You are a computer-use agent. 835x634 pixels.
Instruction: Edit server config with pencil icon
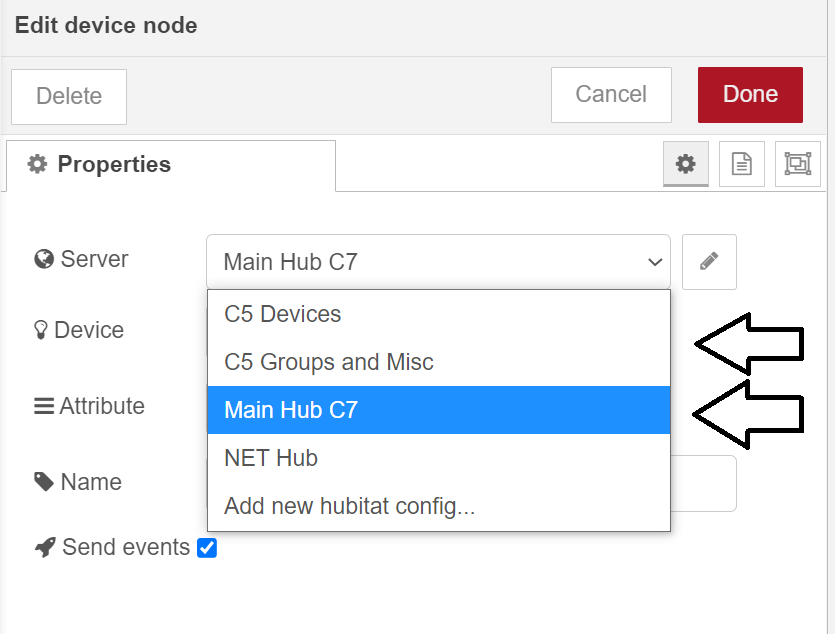pos(709,262)
